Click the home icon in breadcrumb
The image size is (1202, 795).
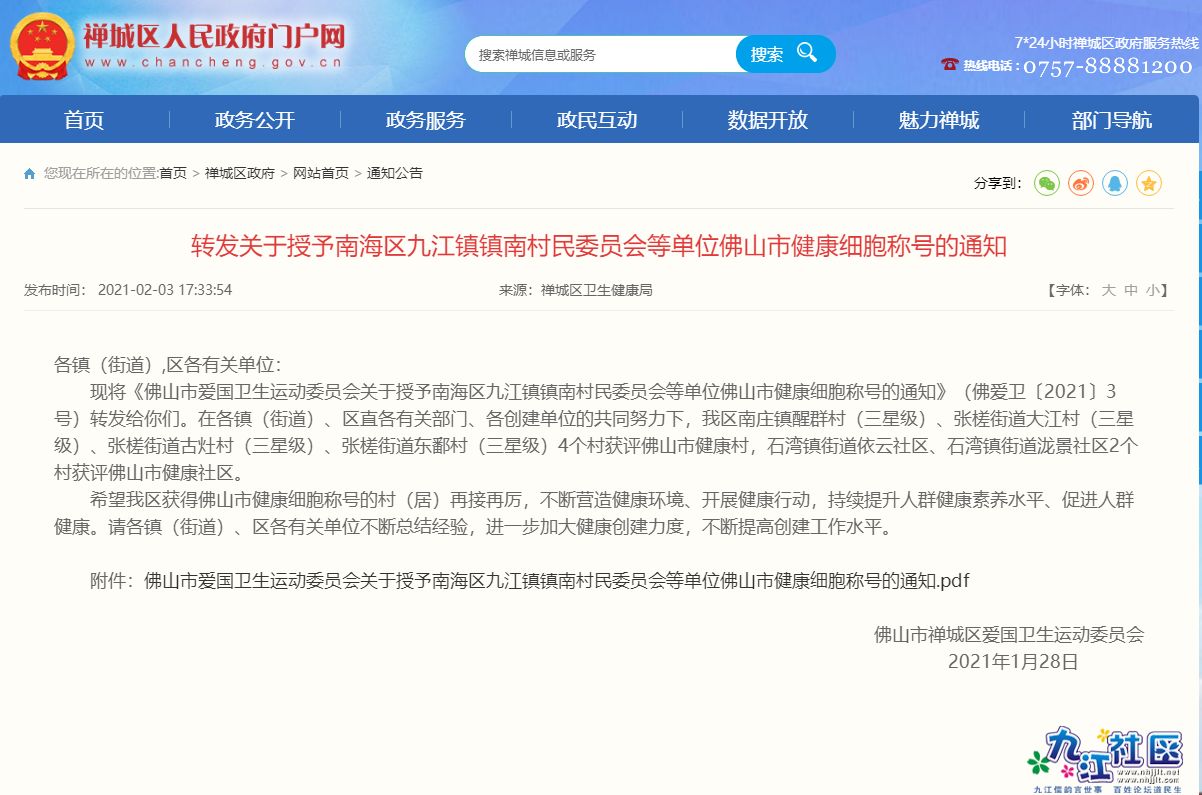click(30, 174)
